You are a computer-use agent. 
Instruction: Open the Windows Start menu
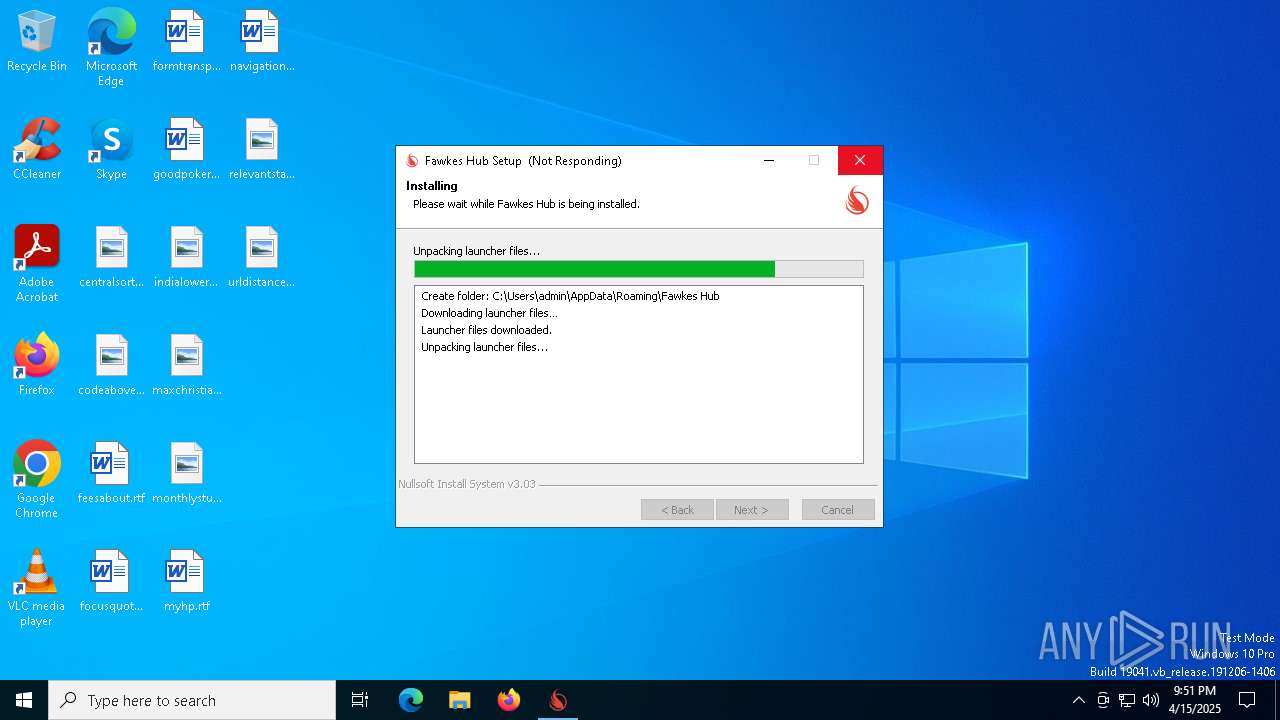(24, 700)
